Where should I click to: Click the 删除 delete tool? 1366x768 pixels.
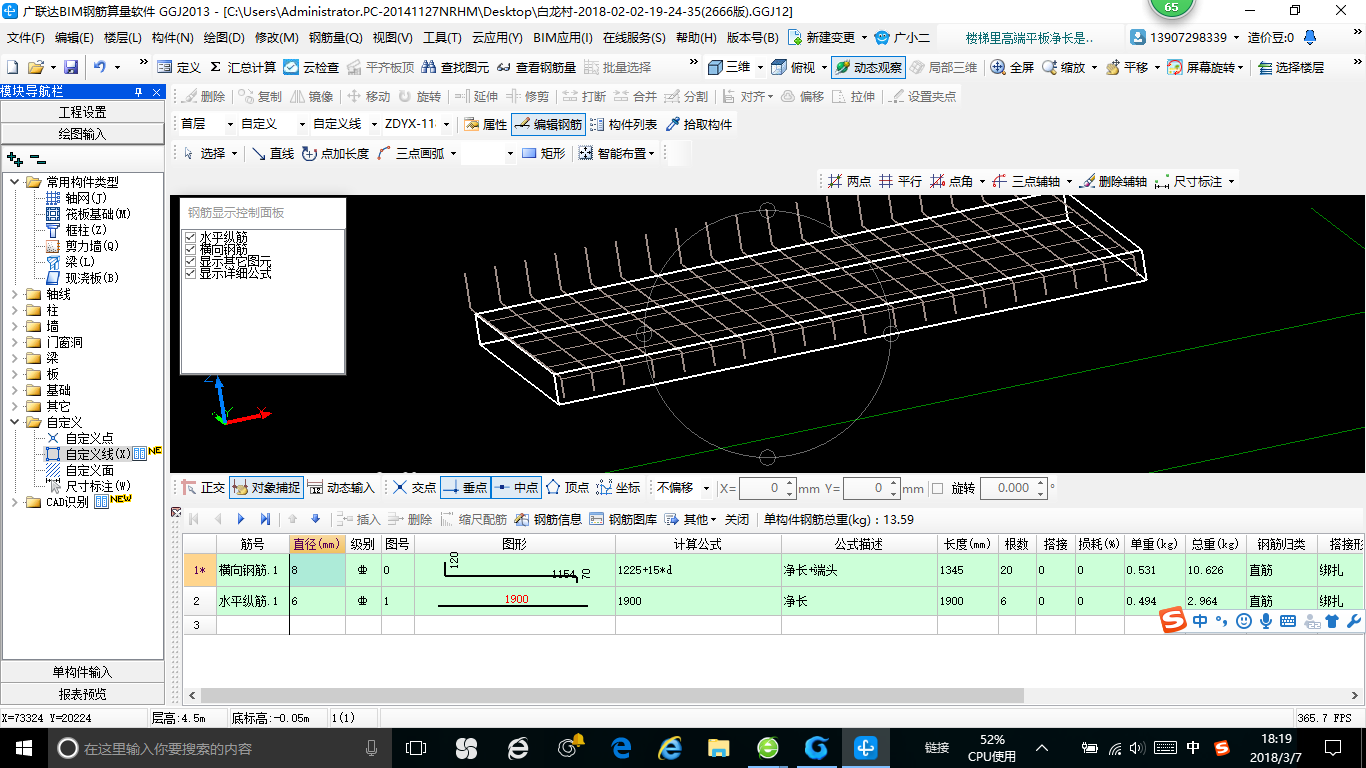tap(203, 96)
